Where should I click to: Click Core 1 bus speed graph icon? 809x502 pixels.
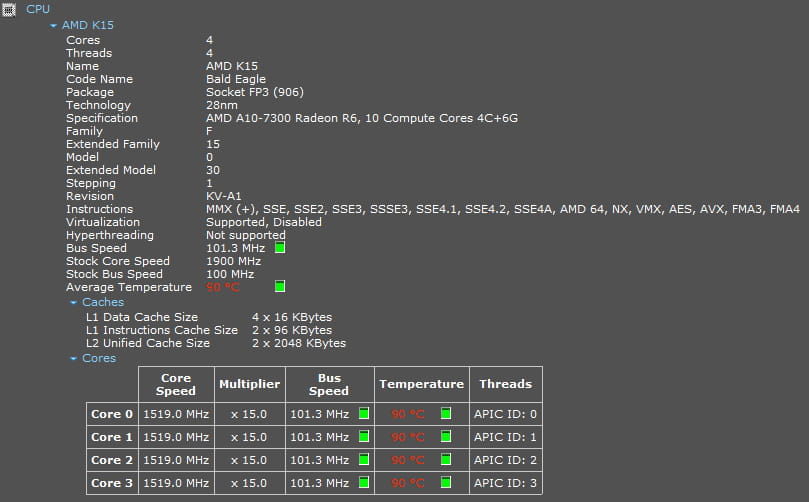[364, 436]
